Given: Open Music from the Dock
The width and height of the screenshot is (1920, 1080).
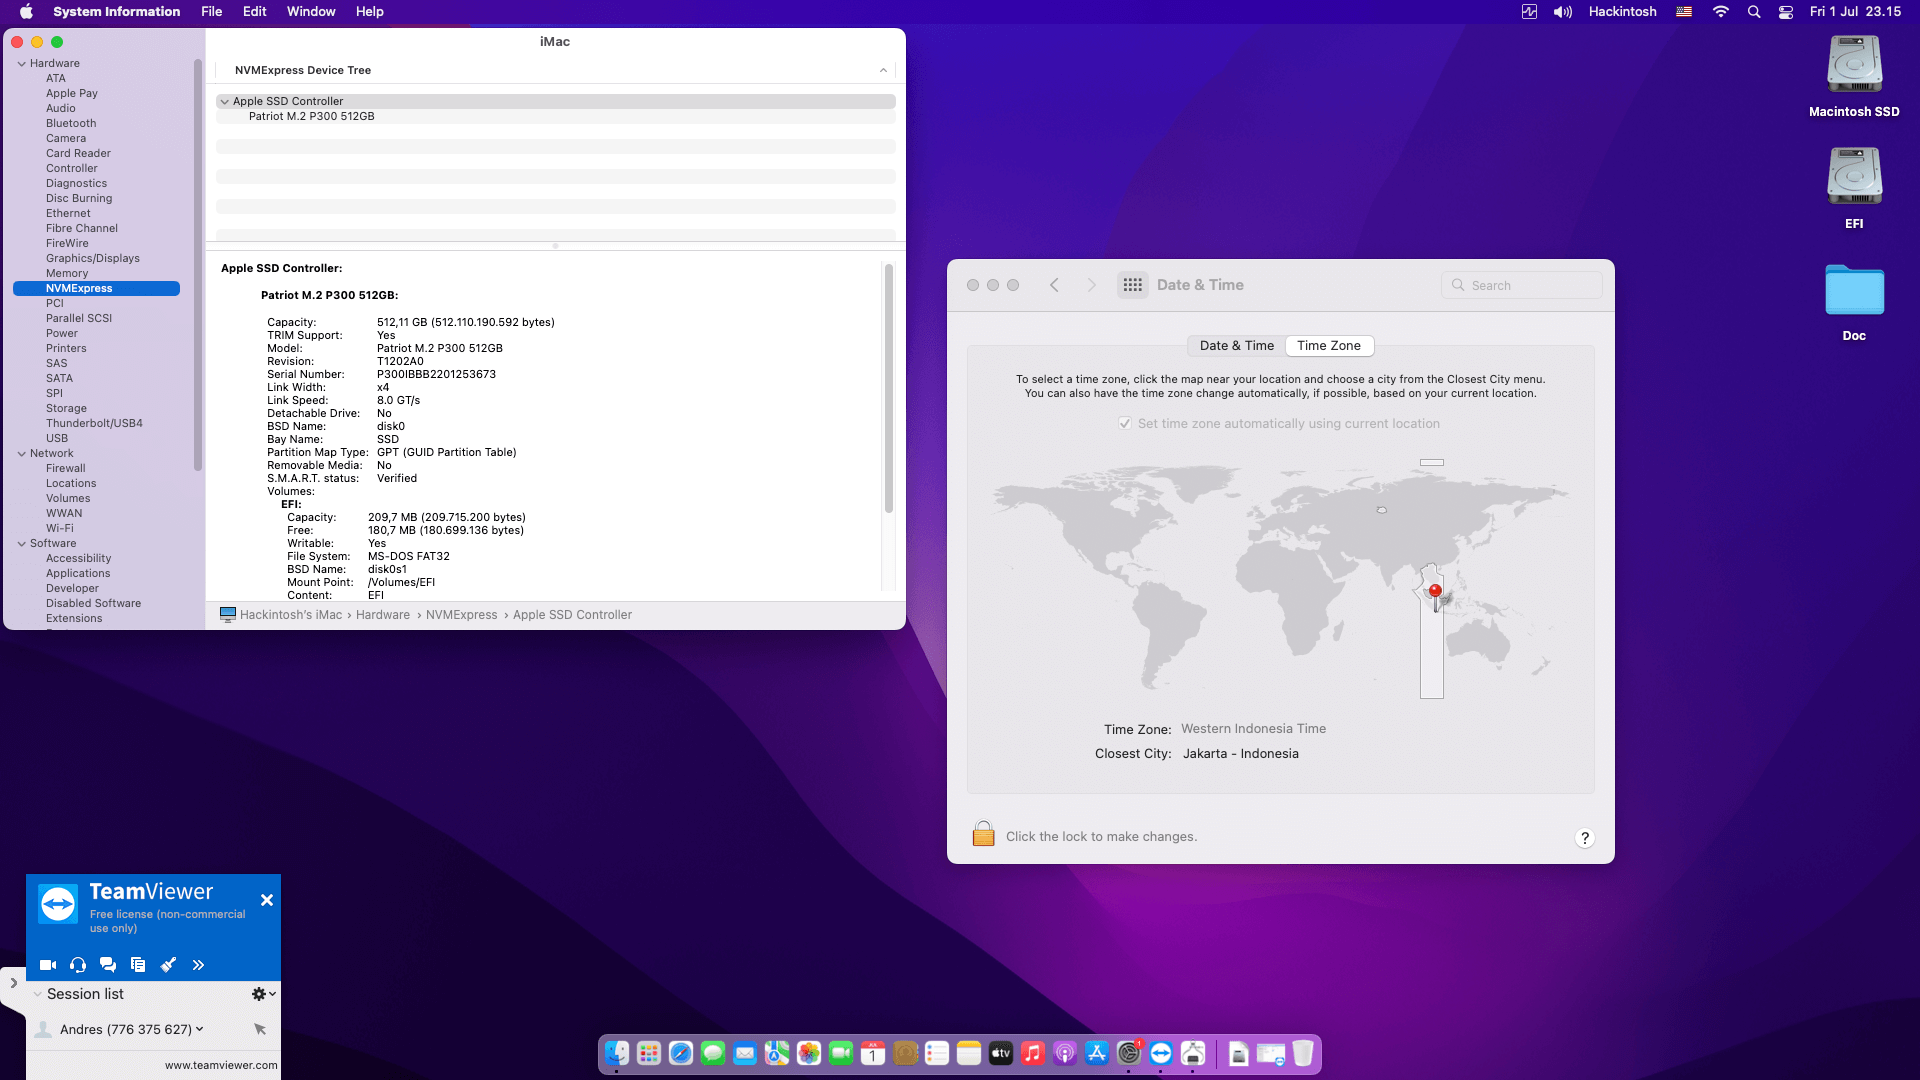Looking at the screenshot, I should tap(1033, 1053).
